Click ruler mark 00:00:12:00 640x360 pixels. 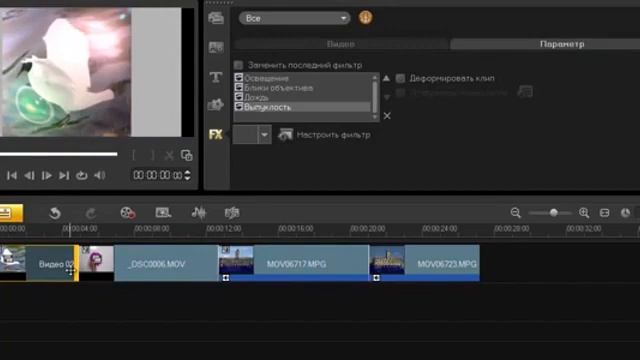[x=224, y=229]
